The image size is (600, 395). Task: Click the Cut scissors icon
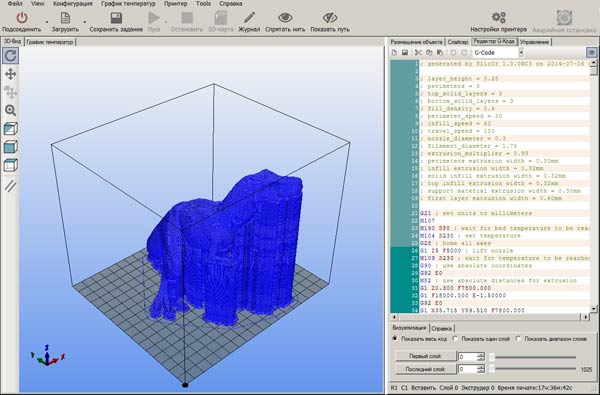(418, 52)
